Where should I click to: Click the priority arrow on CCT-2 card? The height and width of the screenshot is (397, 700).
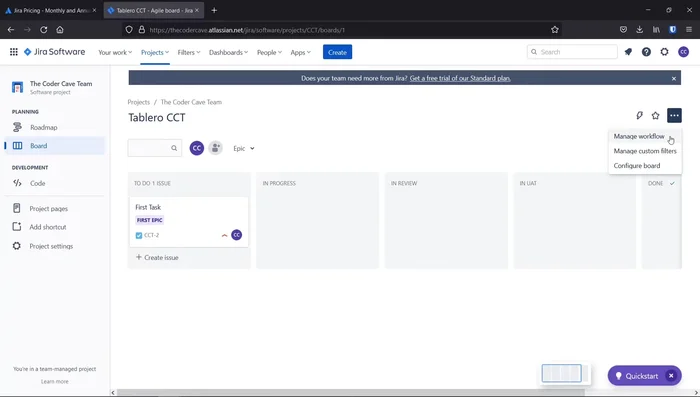(225, 235)
